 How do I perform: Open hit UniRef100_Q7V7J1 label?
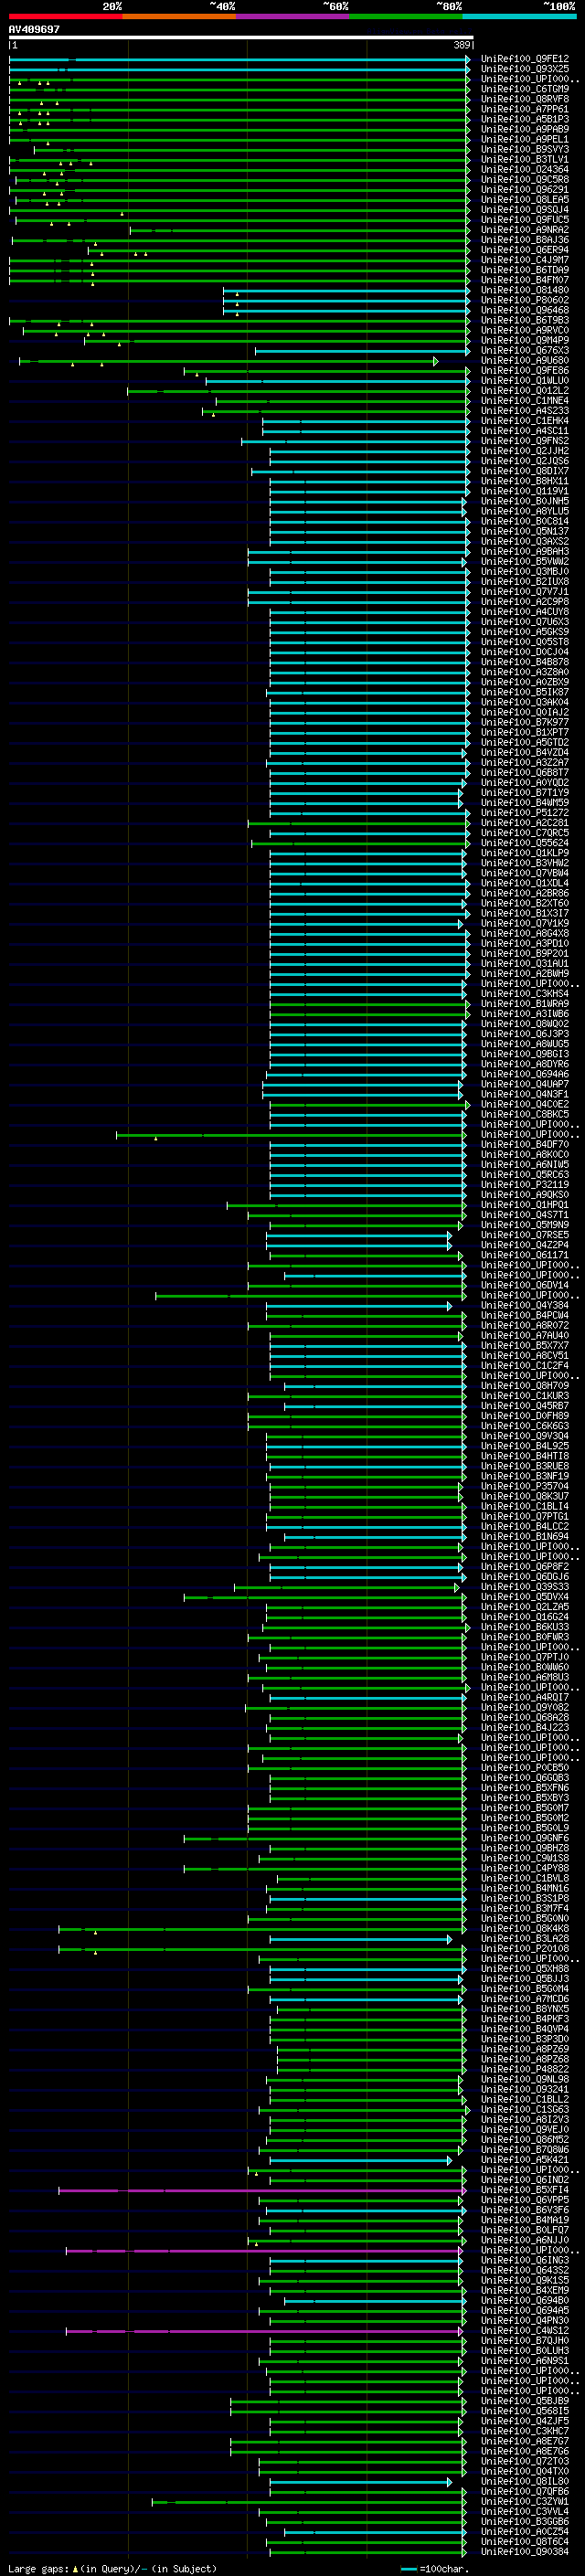click(x=524, y=592)
